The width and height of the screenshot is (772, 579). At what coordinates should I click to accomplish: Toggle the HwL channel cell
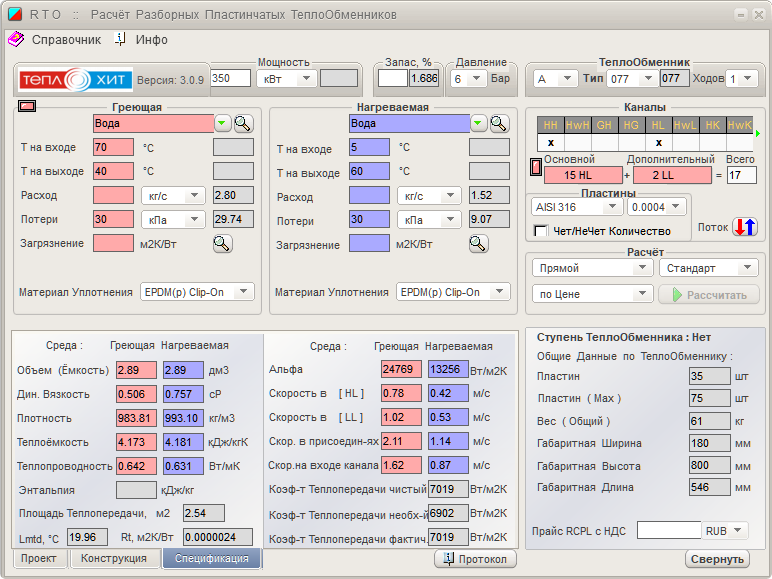point(685,142)
